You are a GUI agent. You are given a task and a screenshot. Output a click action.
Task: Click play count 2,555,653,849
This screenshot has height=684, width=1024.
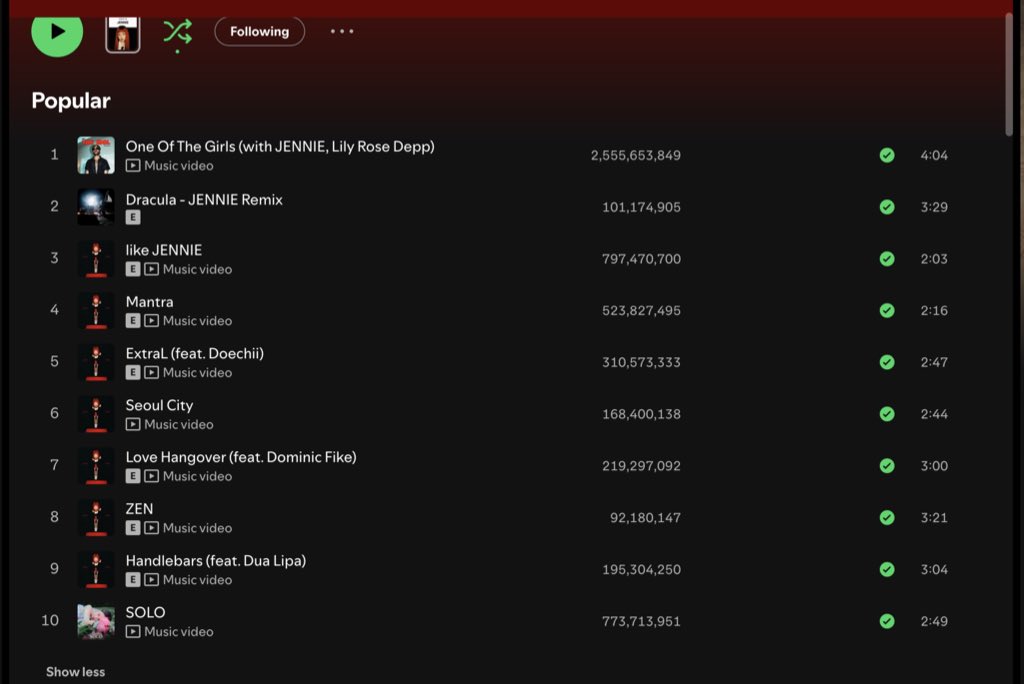pyautogui.click(x=635, y=155)
